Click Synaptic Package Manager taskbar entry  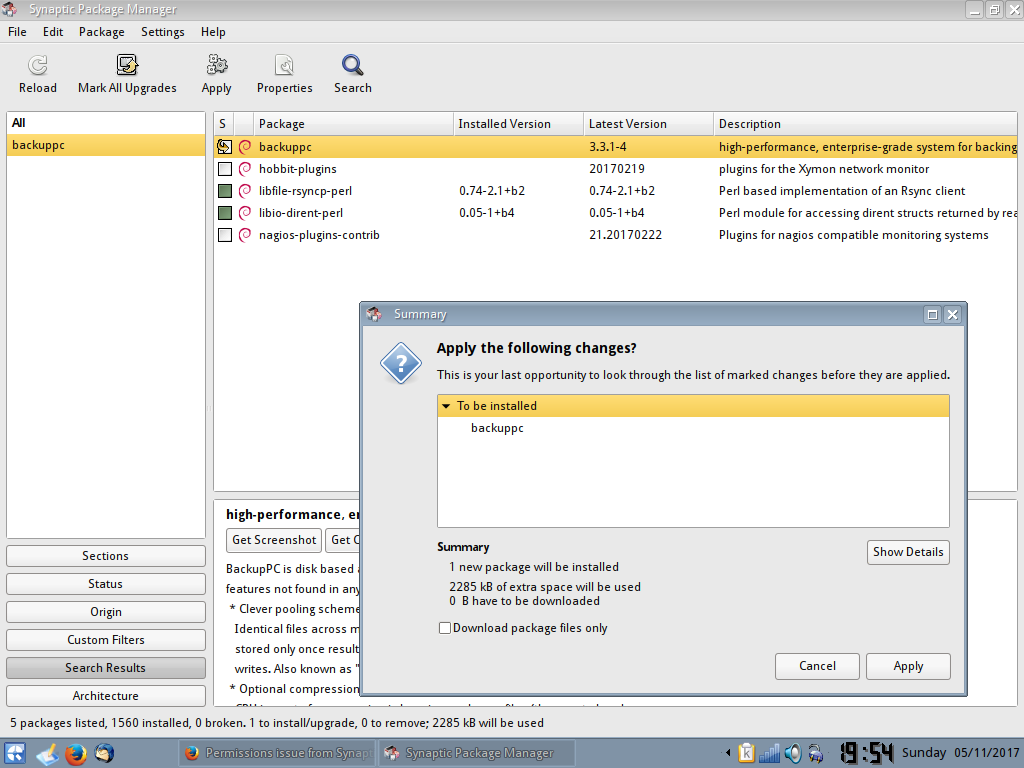tap(477, 754)
